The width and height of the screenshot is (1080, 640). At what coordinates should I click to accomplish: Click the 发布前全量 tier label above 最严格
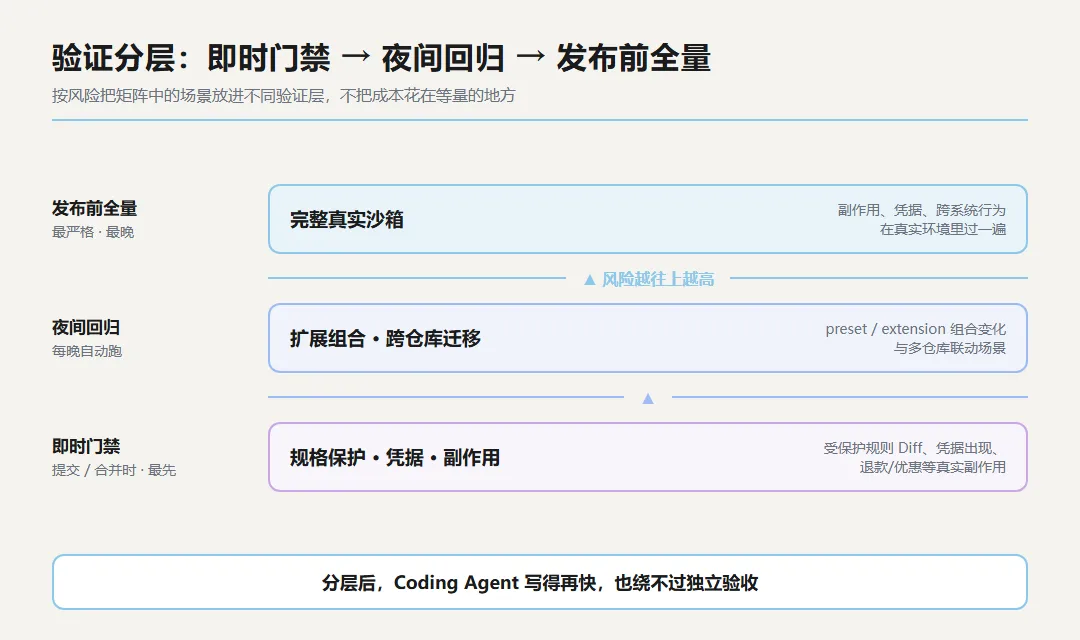point(94,208)
